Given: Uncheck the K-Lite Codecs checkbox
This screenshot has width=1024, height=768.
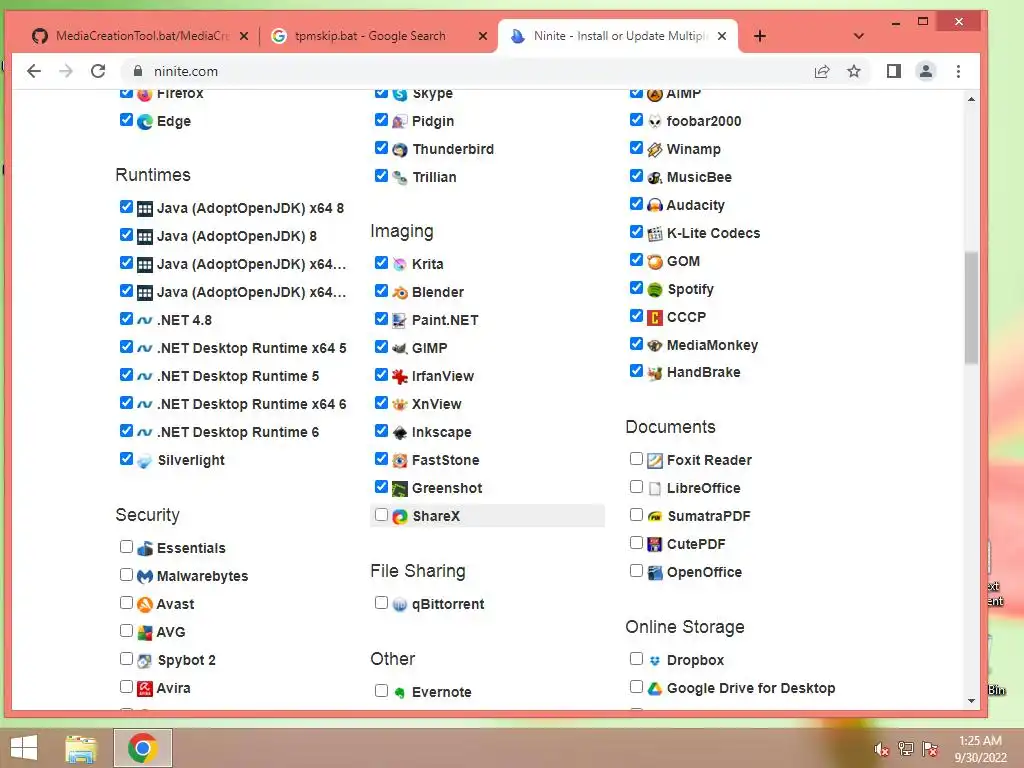Looking at the screenshot, I should click(x=636, y=232).
